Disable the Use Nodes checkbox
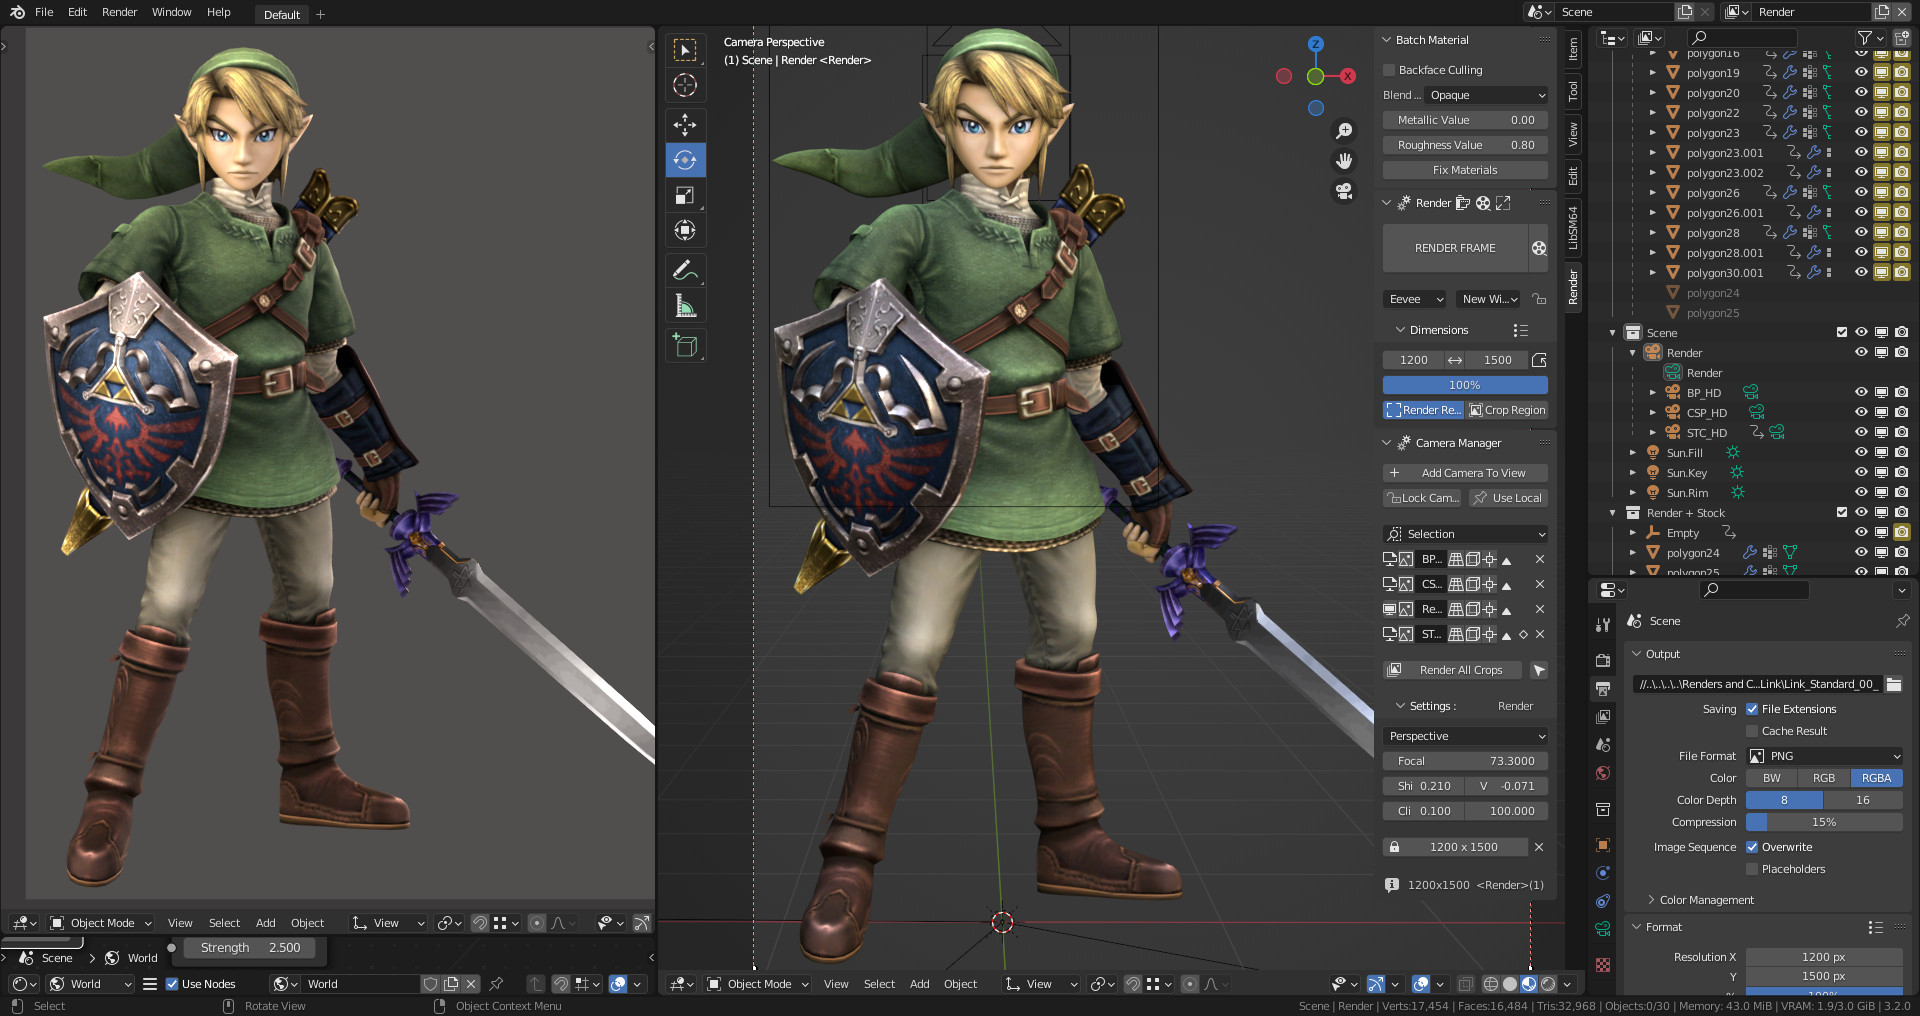This screenshot has height=1016, width=1920. (173, 984)
